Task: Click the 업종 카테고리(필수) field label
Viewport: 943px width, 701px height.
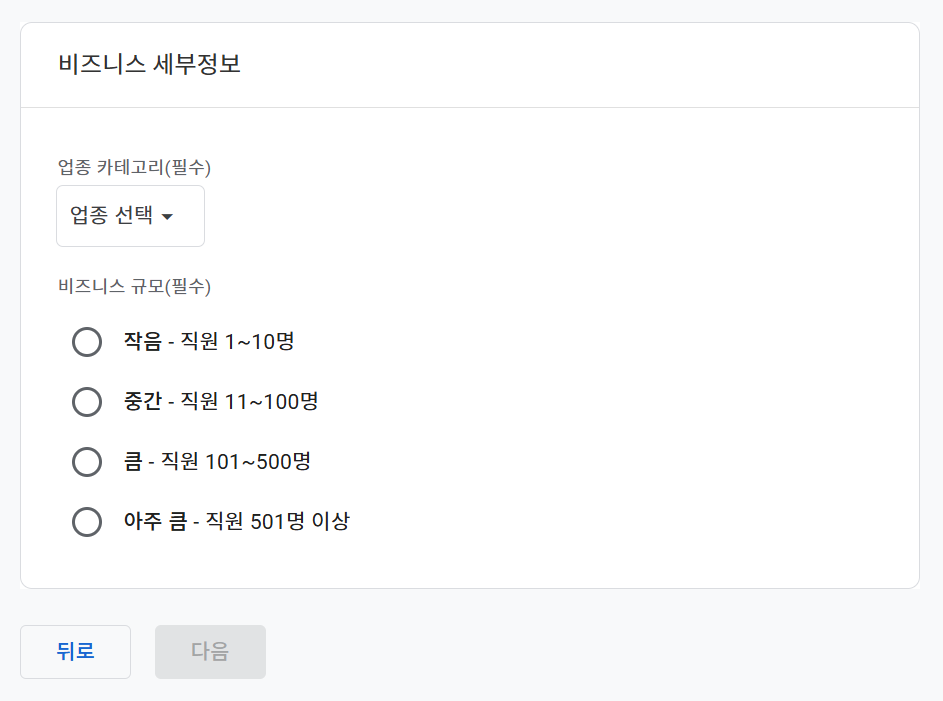Action: [134, 167]
